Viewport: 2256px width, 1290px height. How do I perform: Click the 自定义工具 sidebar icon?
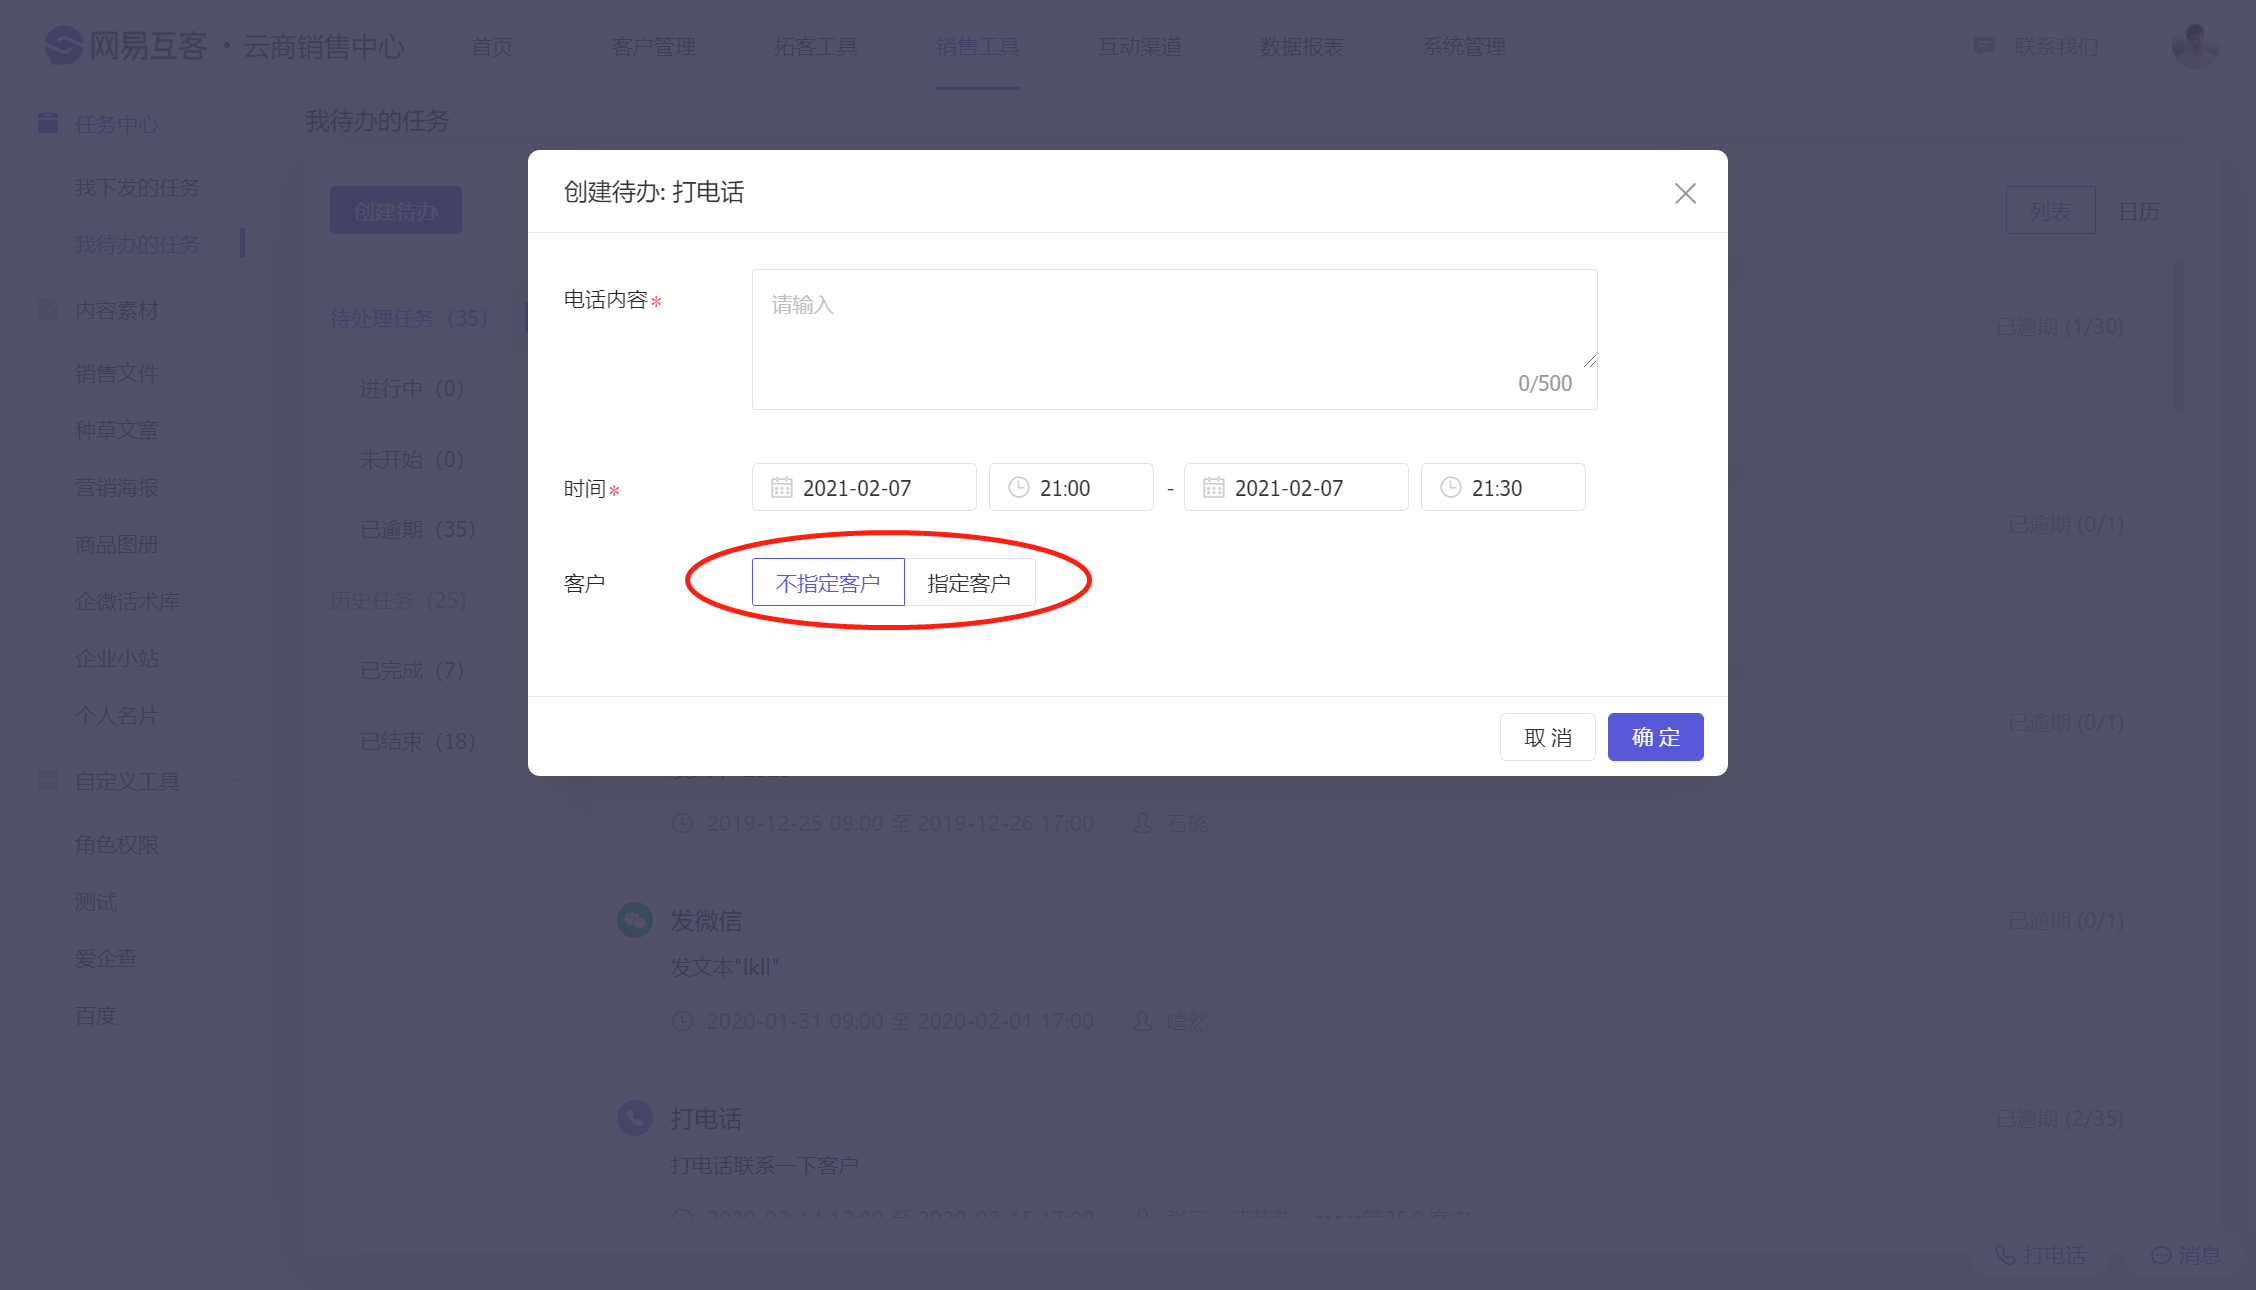click(48, 780)
